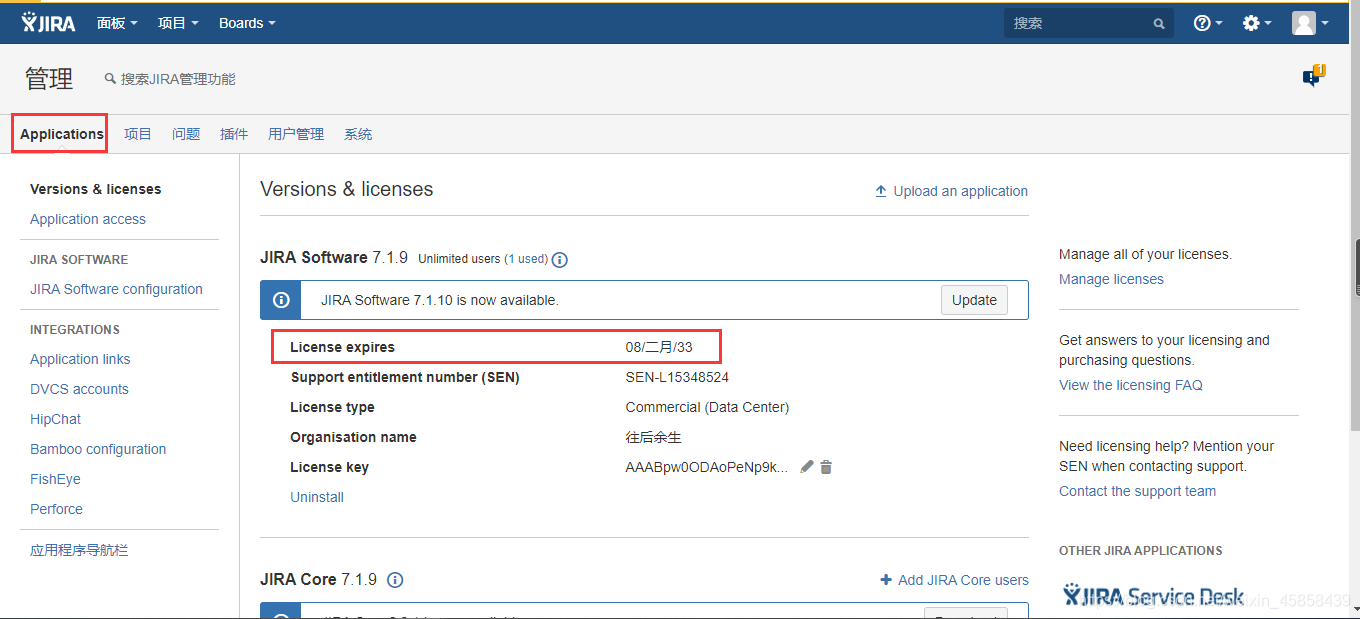The height and width of the screenshot is (619, 1360).
Task: Click the license key AAABpw0ODAoPeNp9k text
Action: coord(707,467)
